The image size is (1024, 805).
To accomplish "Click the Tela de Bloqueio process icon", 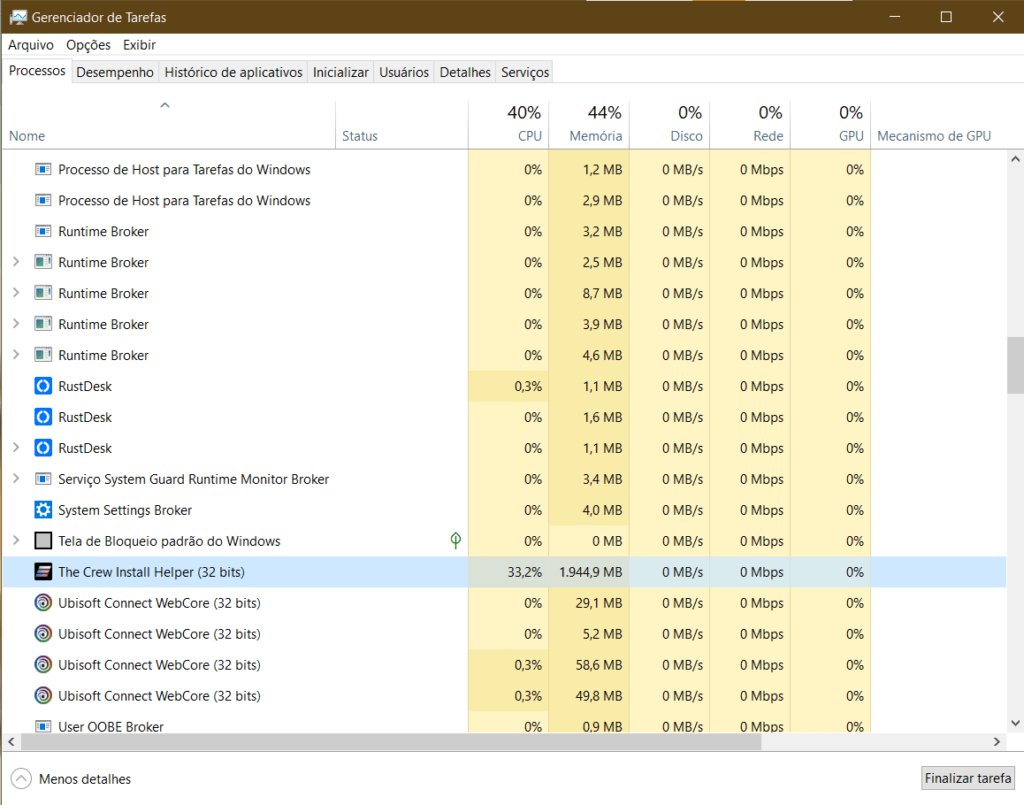I will pyautogui.click(x=43, y=541).
